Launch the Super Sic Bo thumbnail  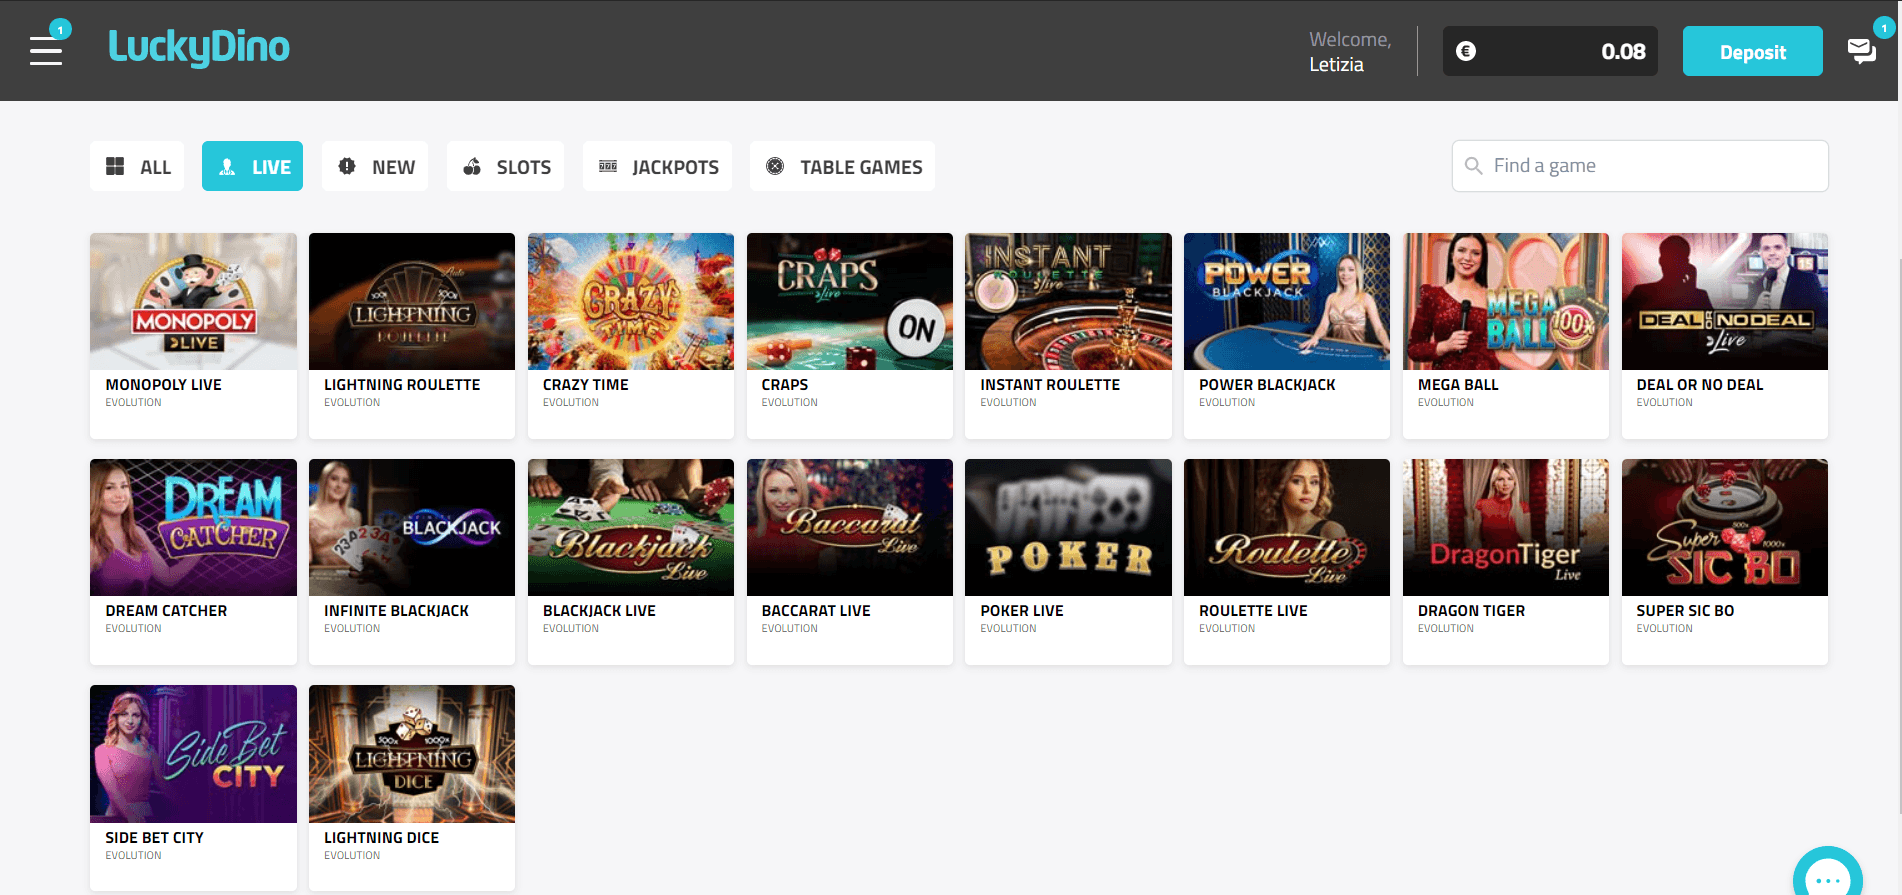[x=1725, y=528]
